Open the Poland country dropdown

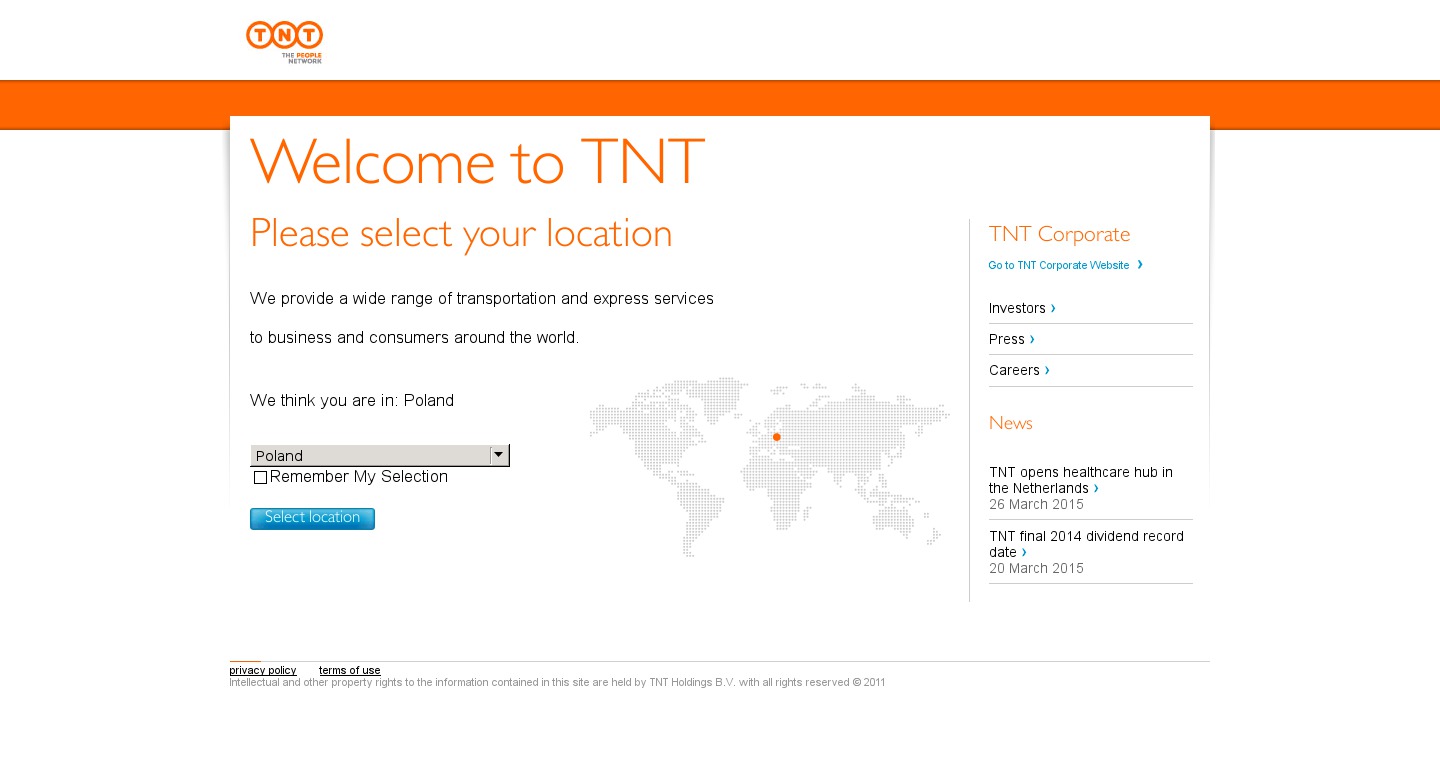(x=370, y=456)
